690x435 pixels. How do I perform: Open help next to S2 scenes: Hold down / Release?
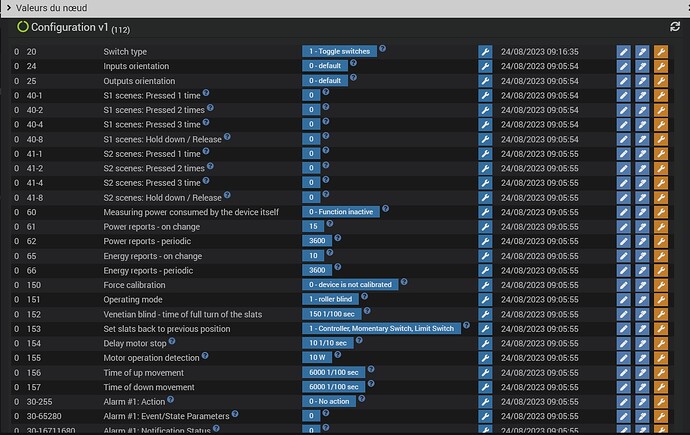[x=227, y=195]
